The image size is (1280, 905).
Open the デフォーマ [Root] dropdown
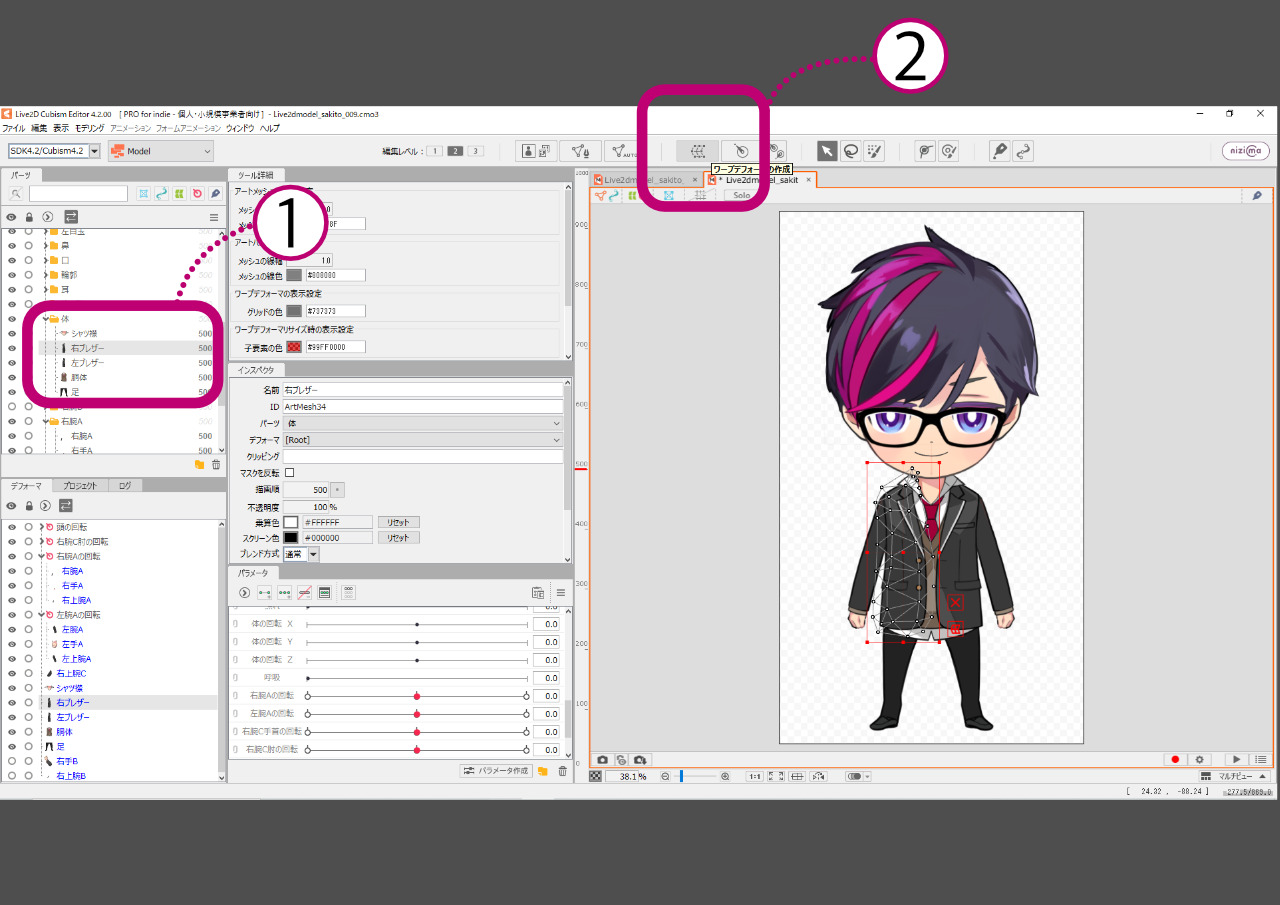tap(423, 439)
